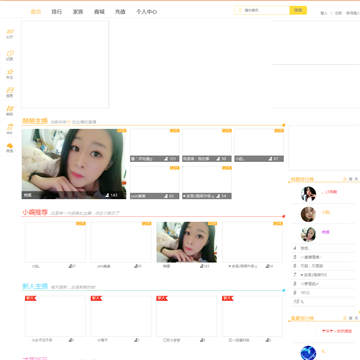Click the magnifier icon in search box

(240, 10)
